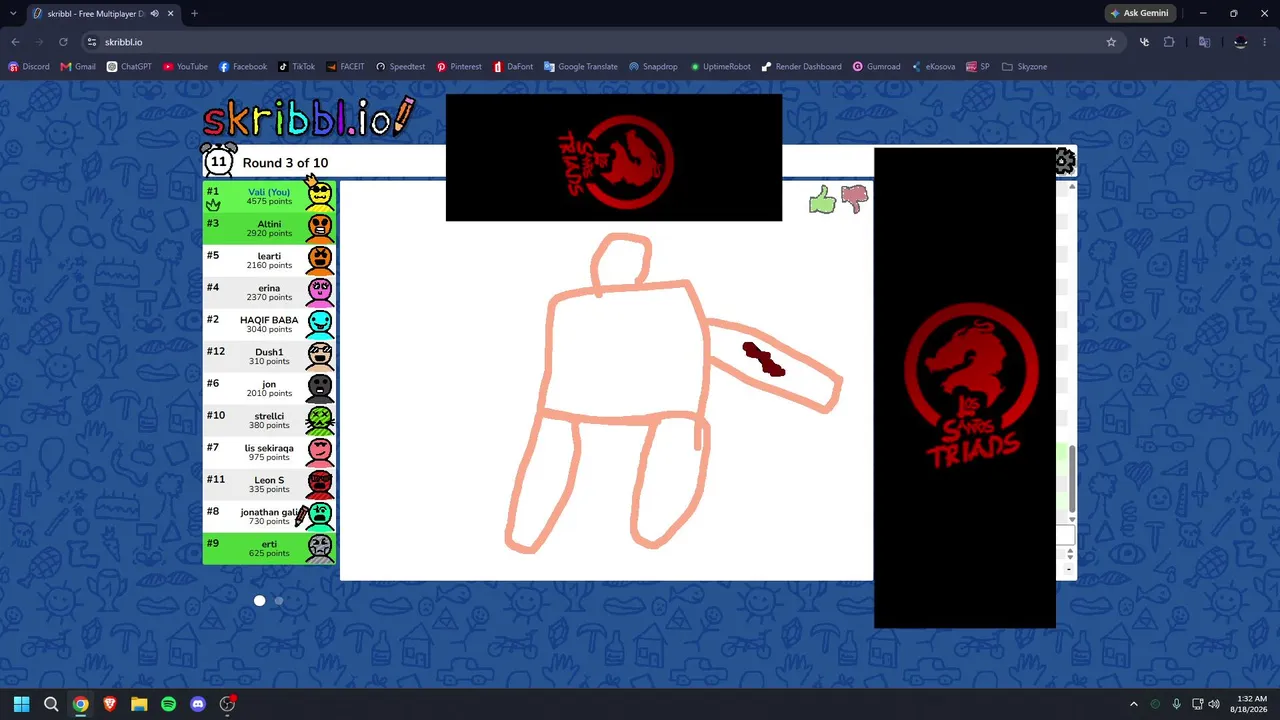Click Altini's orange avatar
Image resolution: width=1280 pixels, height=720 pixels.
pos(320,228)
